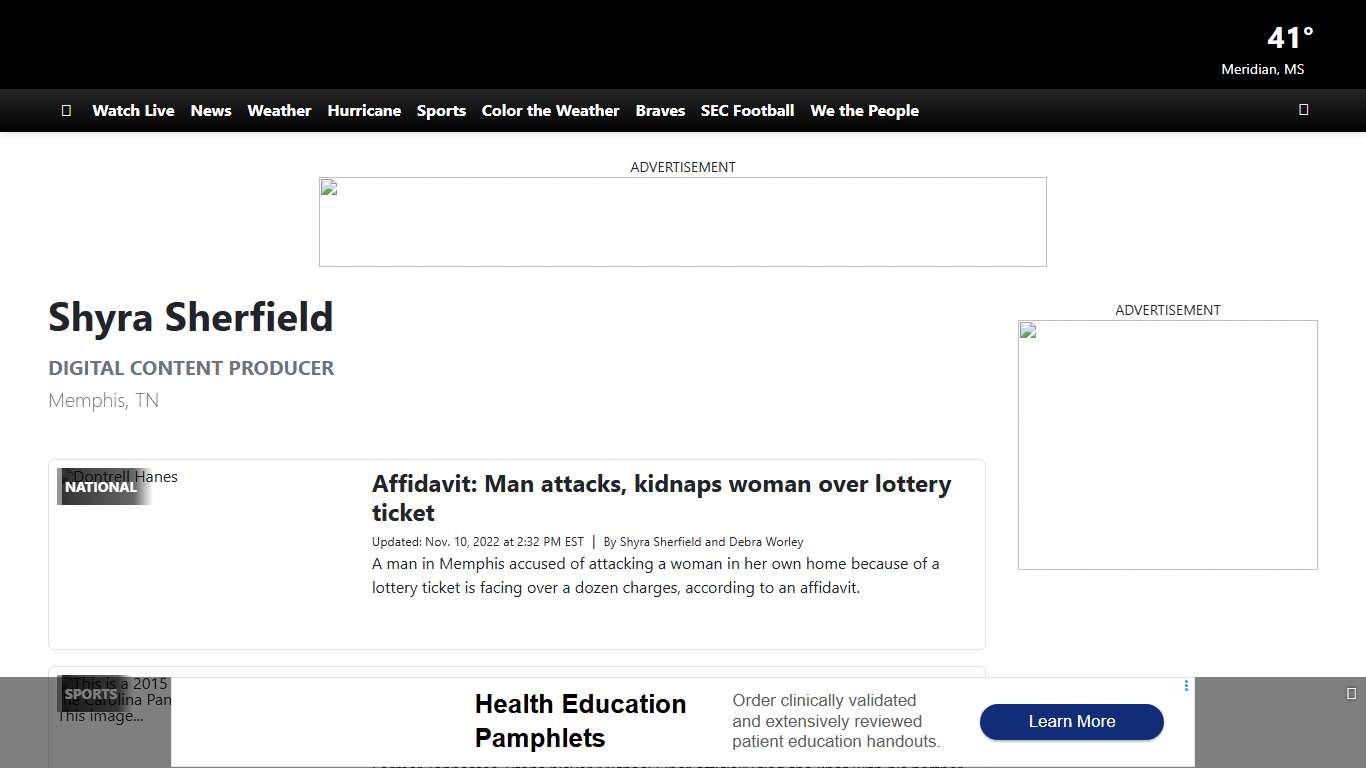
Task: Open the Hurricane section
Action: click(364, 111)
